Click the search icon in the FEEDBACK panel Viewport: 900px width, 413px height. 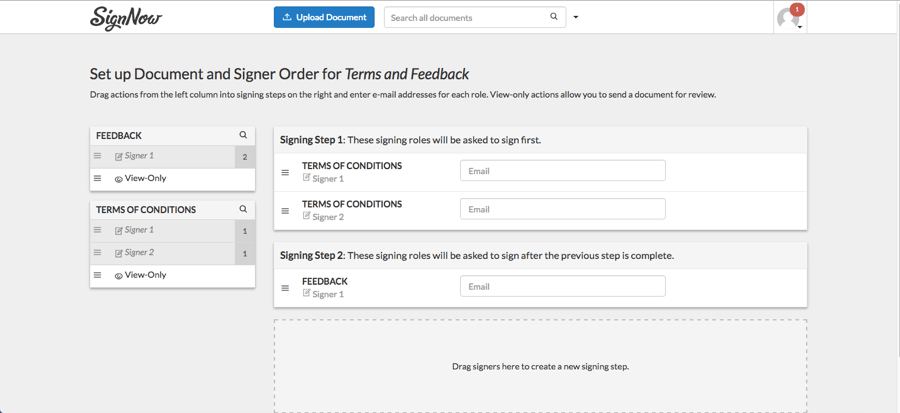[x=243, y=135]
